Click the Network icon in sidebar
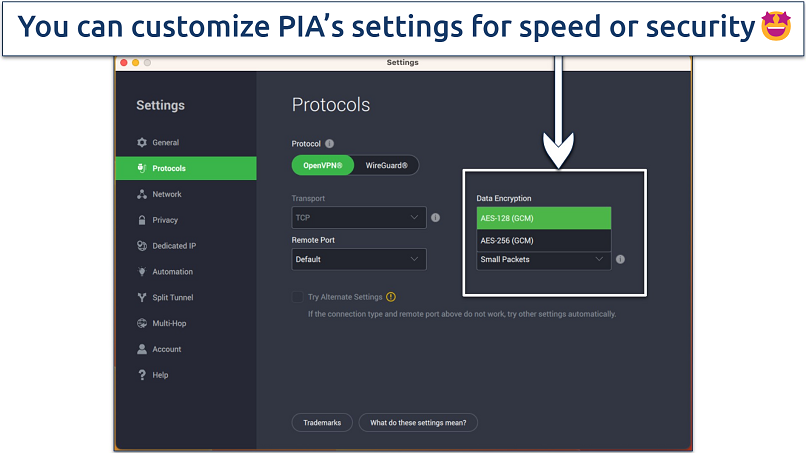Image resolution: width=806 pixels, height=453 pixels. coord(142,194)
